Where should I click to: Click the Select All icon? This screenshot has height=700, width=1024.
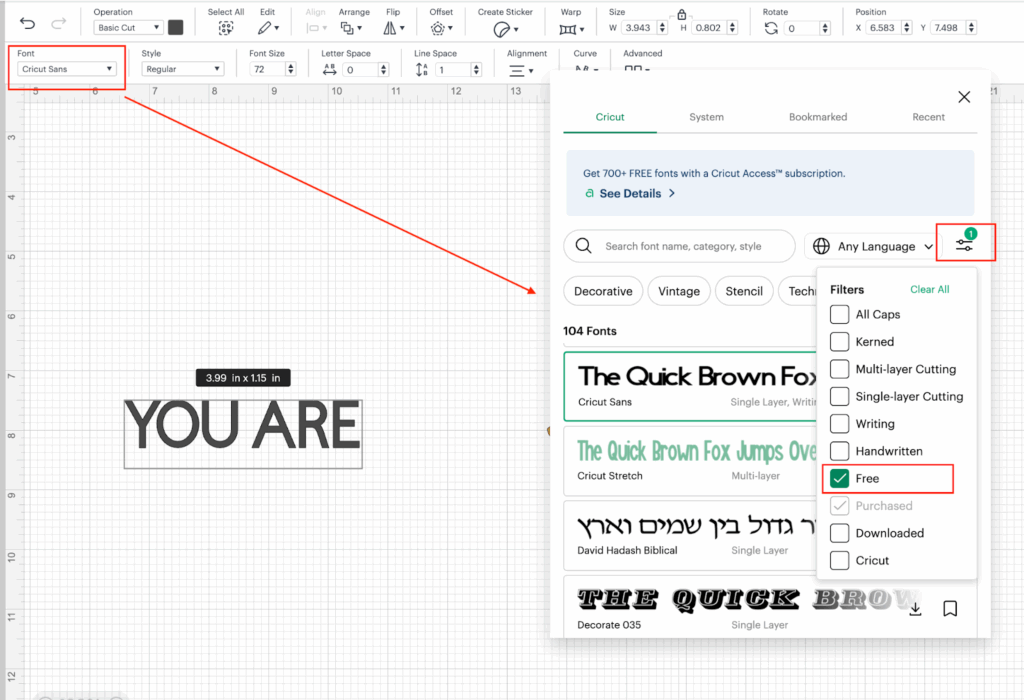(226, 29)
